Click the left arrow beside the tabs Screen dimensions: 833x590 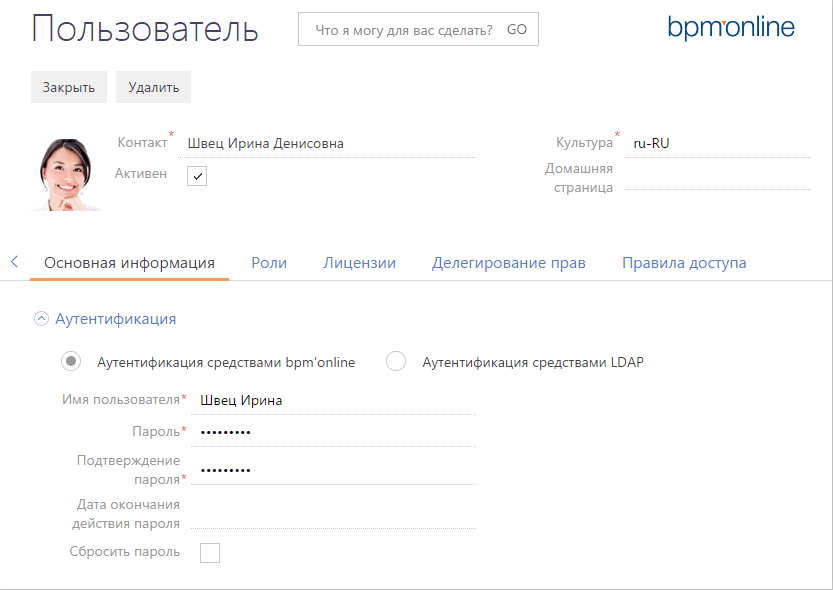(14, 261)
